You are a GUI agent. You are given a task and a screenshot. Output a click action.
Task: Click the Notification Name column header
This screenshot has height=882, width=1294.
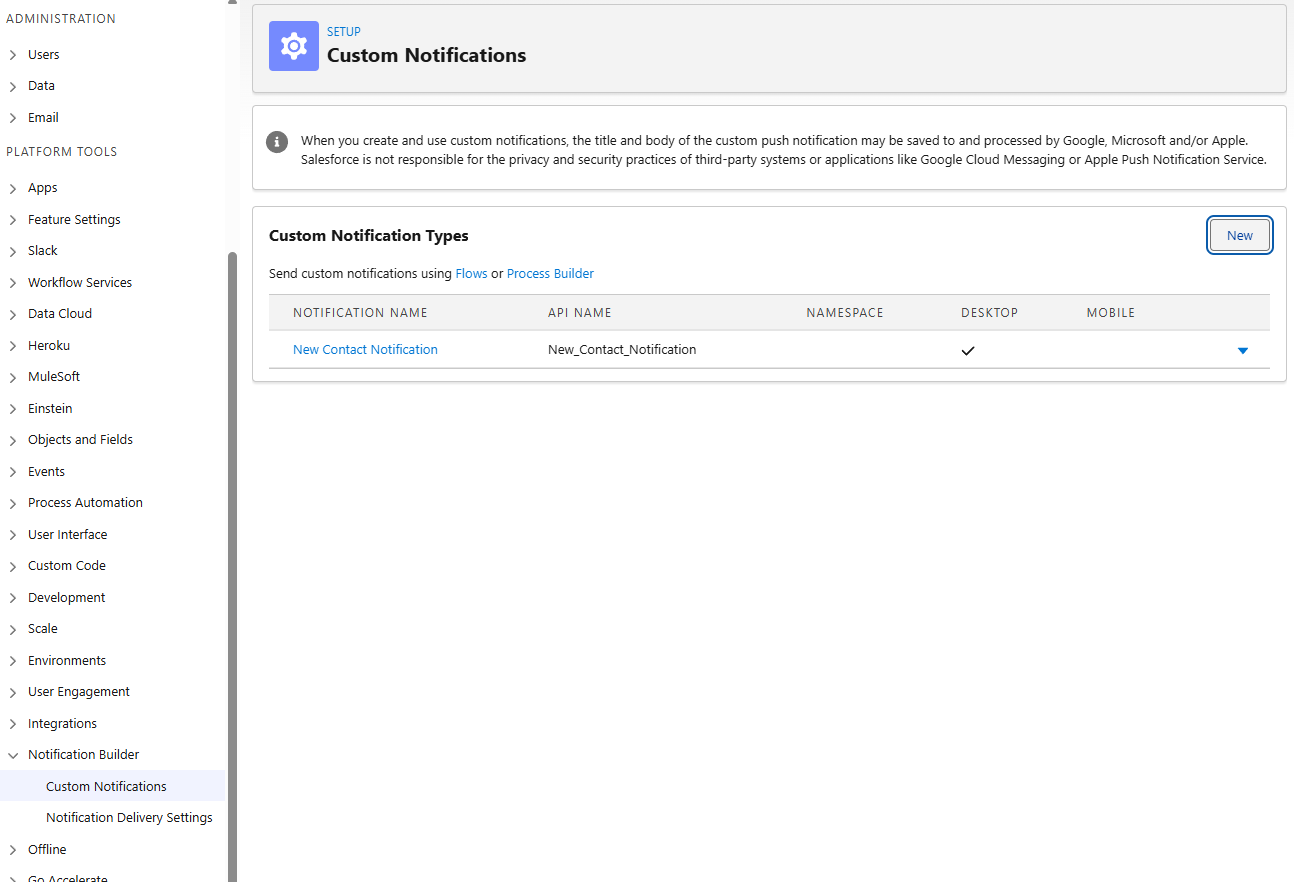360,313
